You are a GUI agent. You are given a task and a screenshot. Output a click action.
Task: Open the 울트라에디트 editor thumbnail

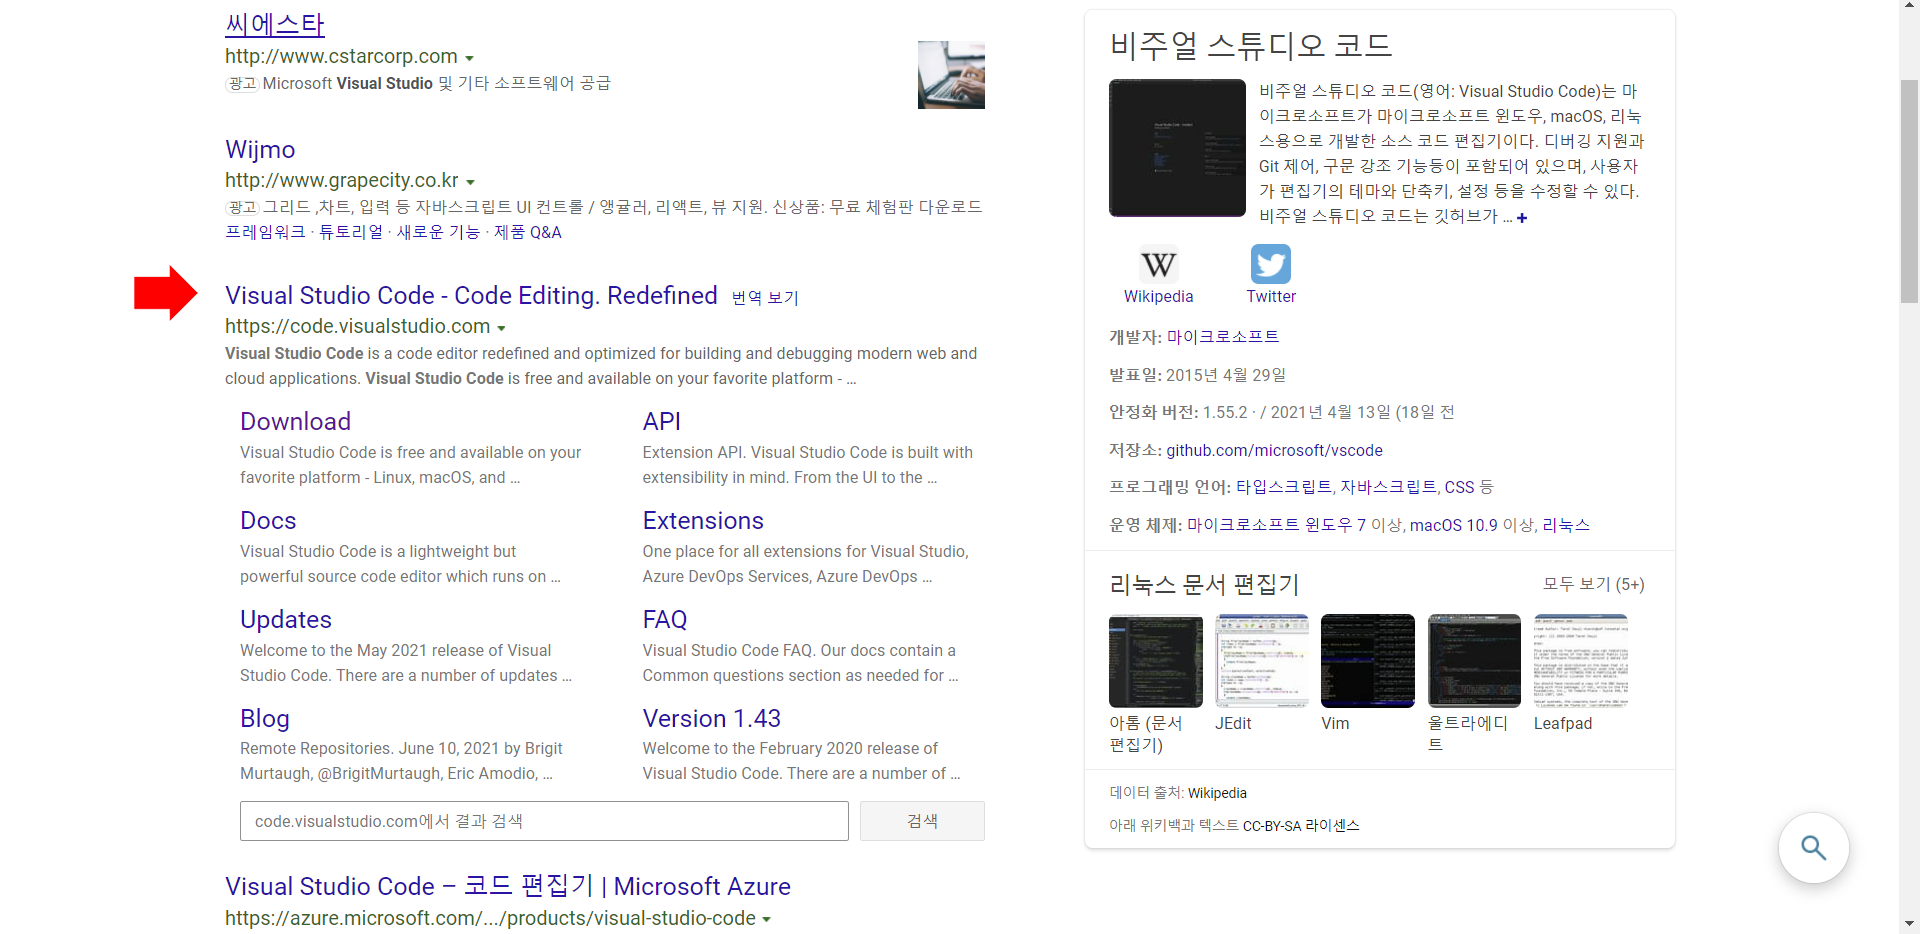point(1474,661)
